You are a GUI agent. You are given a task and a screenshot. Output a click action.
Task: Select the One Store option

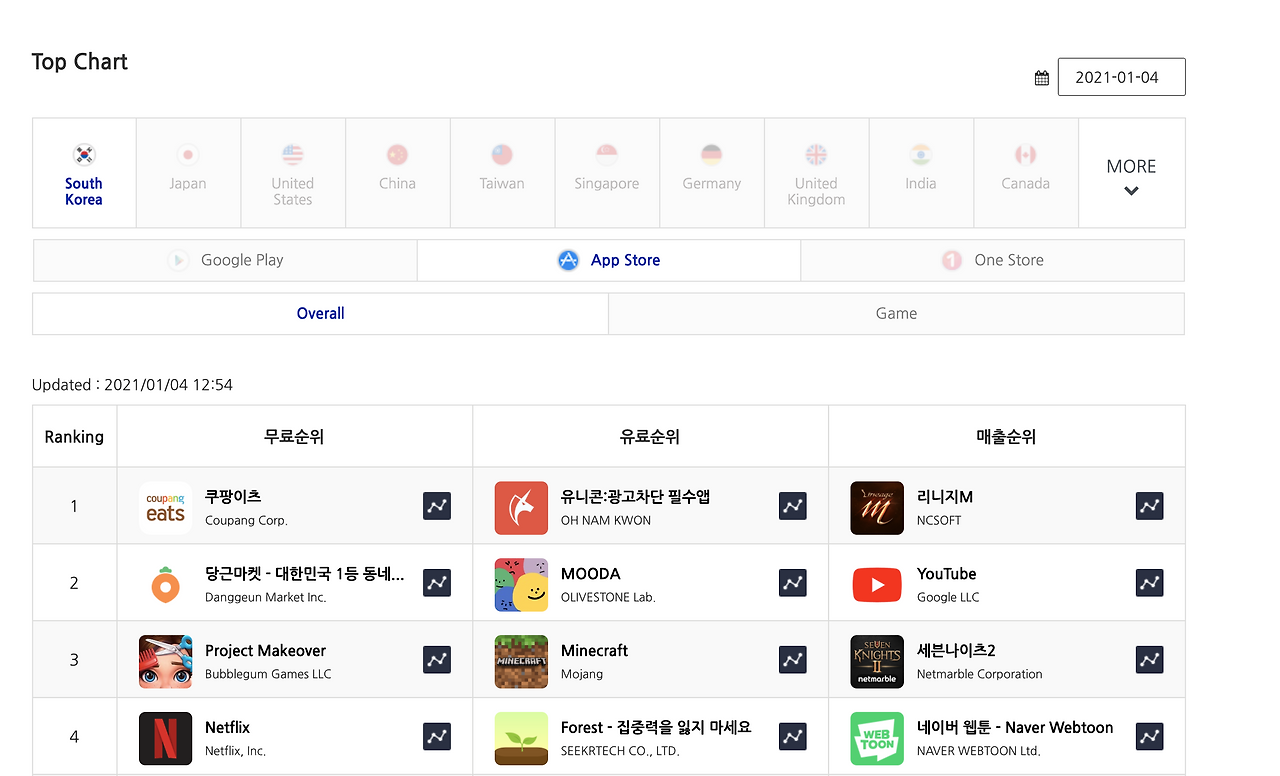click(x=992, y=259)
